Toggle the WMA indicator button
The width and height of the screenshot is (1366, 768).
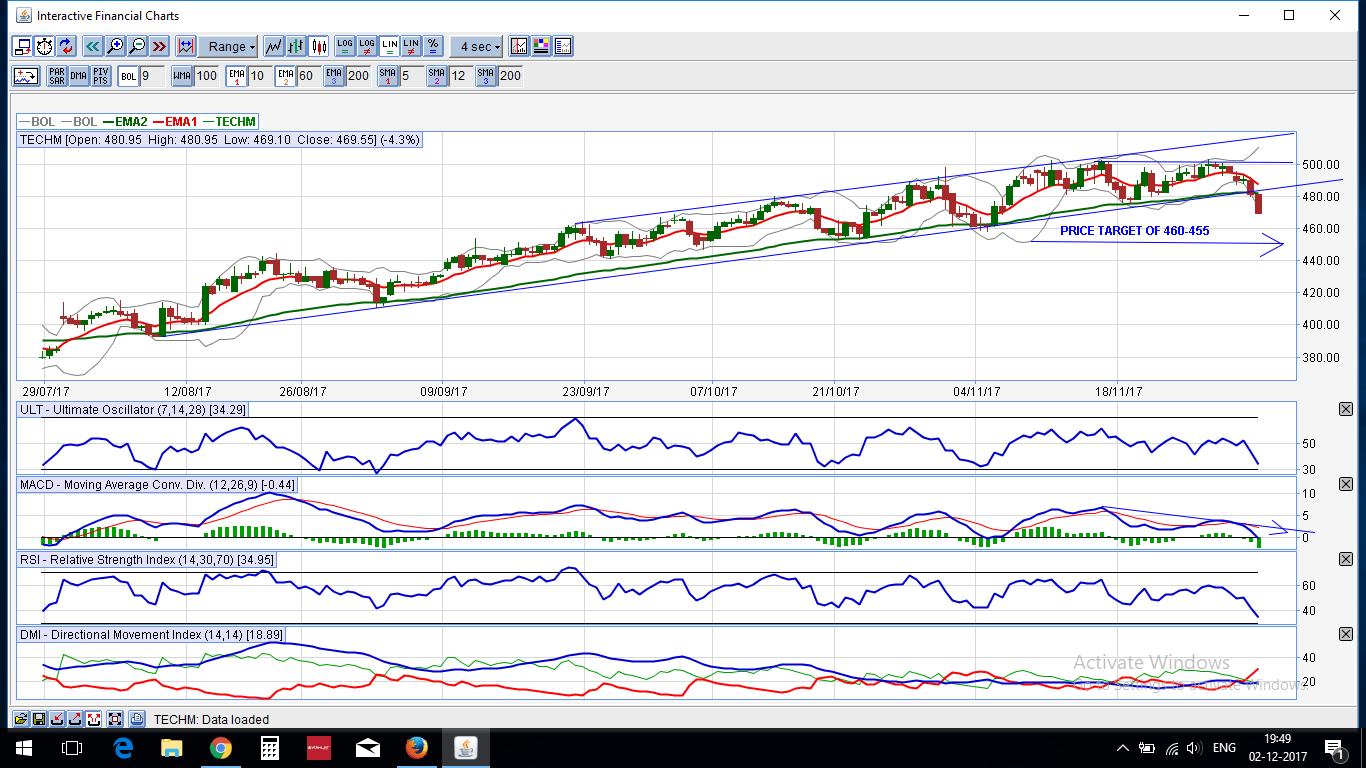[182, 75]
